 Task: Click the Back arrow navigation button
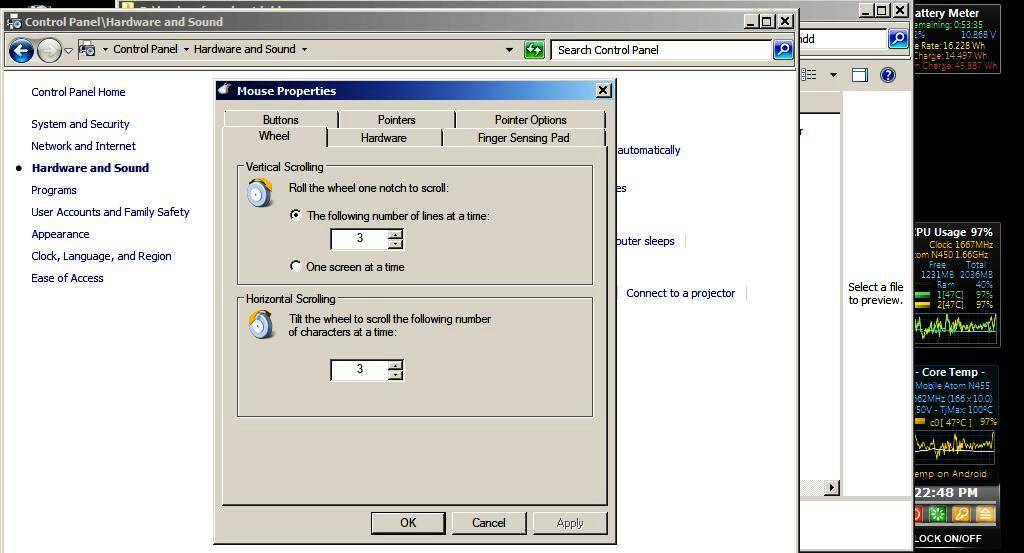21,50
